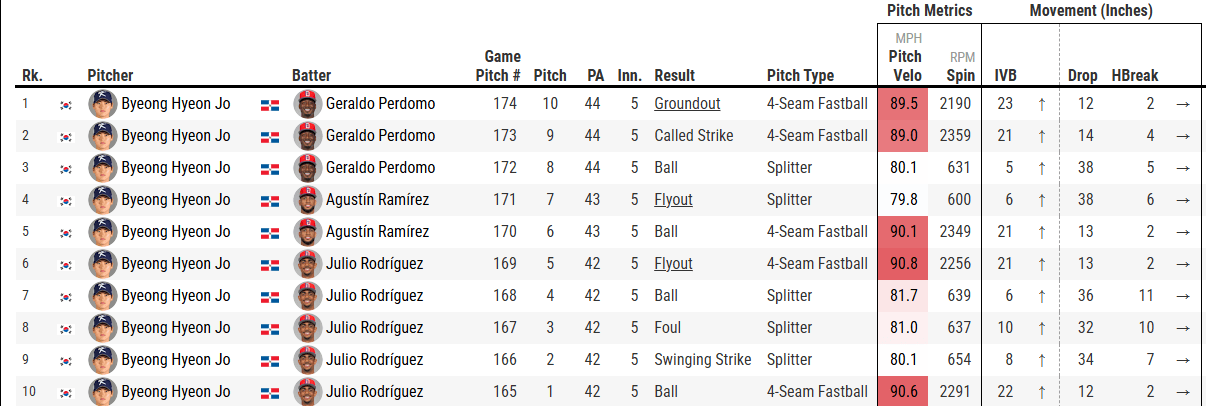Click the Dominican flag in row 1

(270, 104)
